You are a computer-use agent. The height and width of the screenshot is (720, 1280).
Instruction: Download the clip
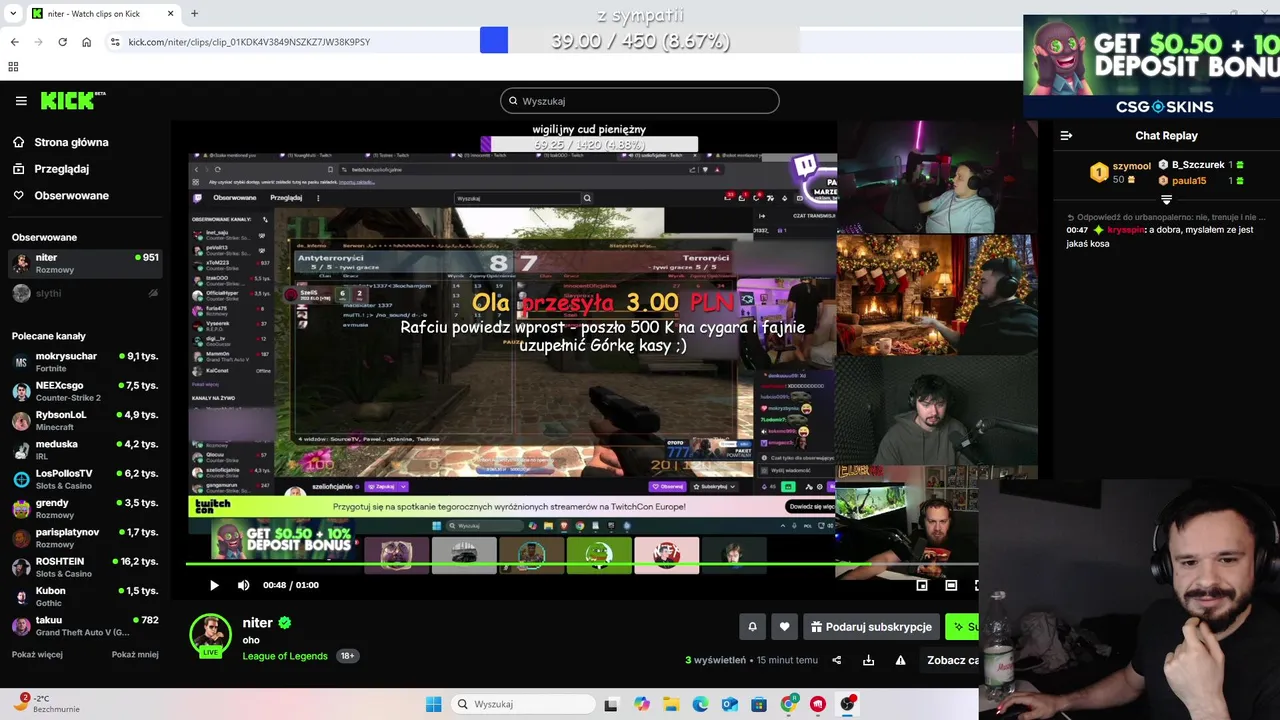[868, 660]
